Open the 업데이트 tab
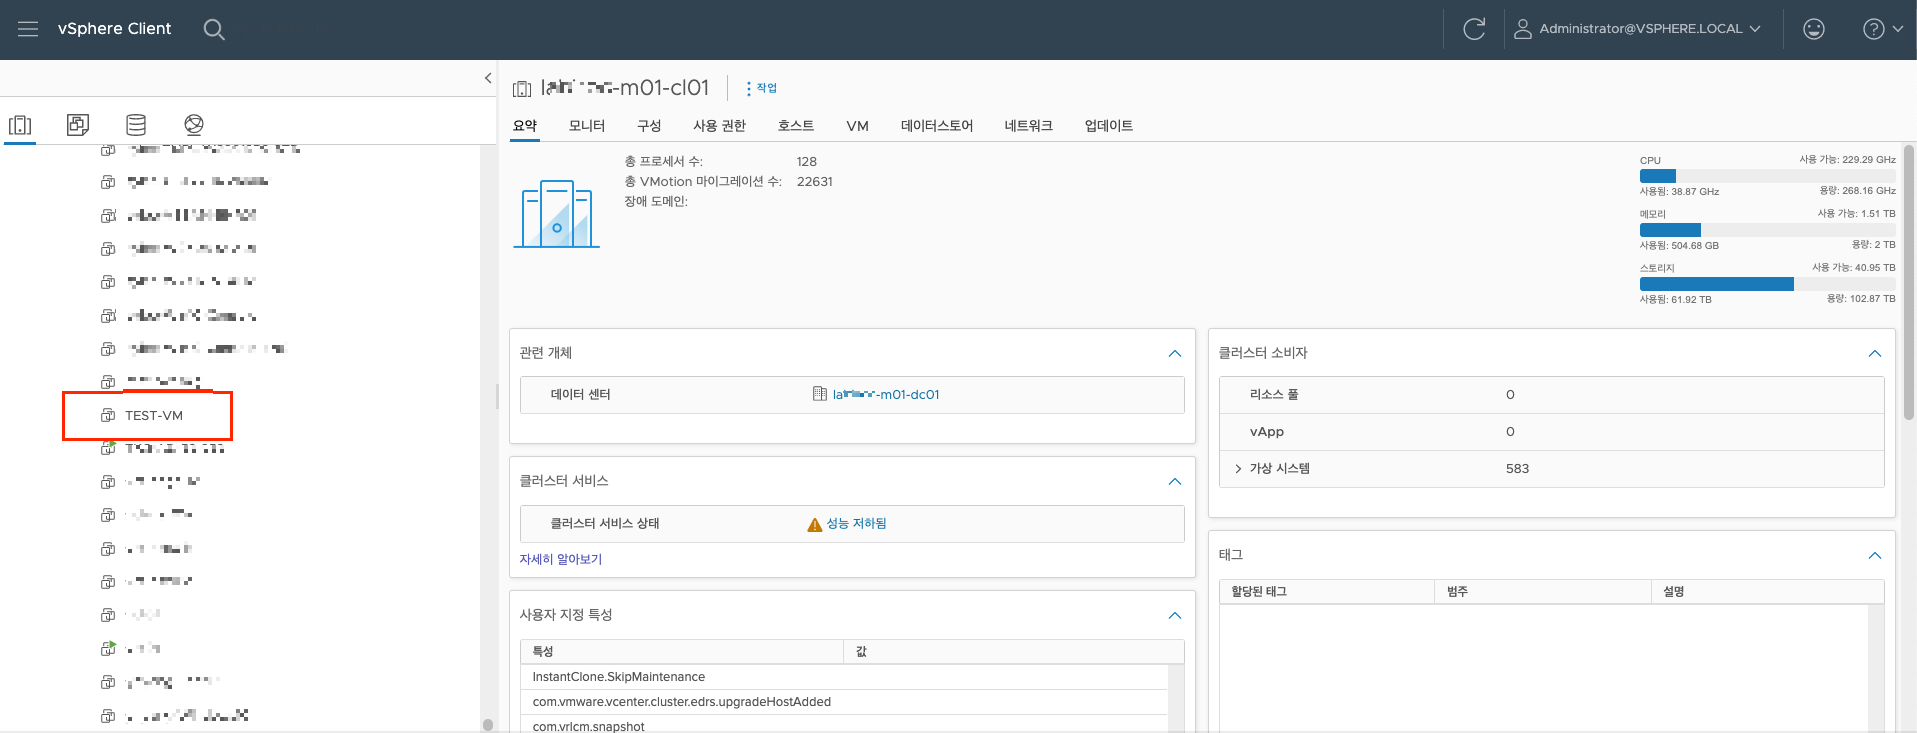This screenshot has width=1917, height=733. tap(1109, 126)
